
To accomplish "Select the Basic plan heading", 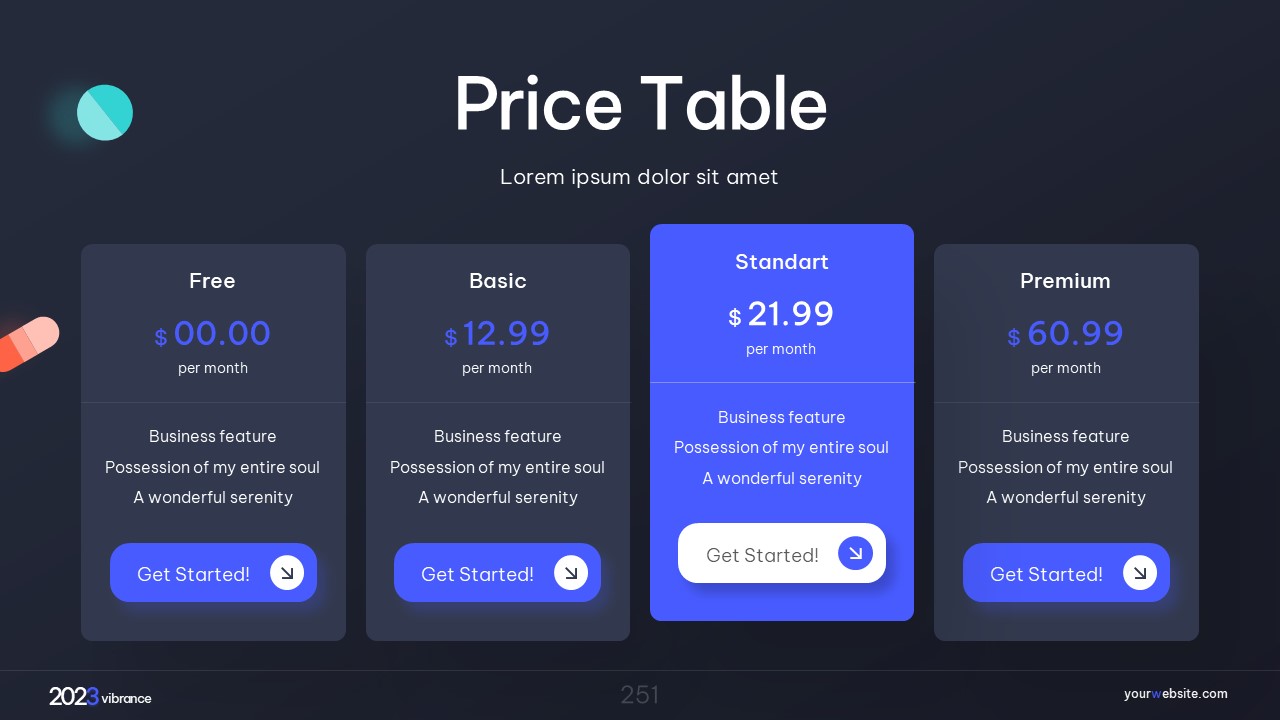I will point(498,281).
